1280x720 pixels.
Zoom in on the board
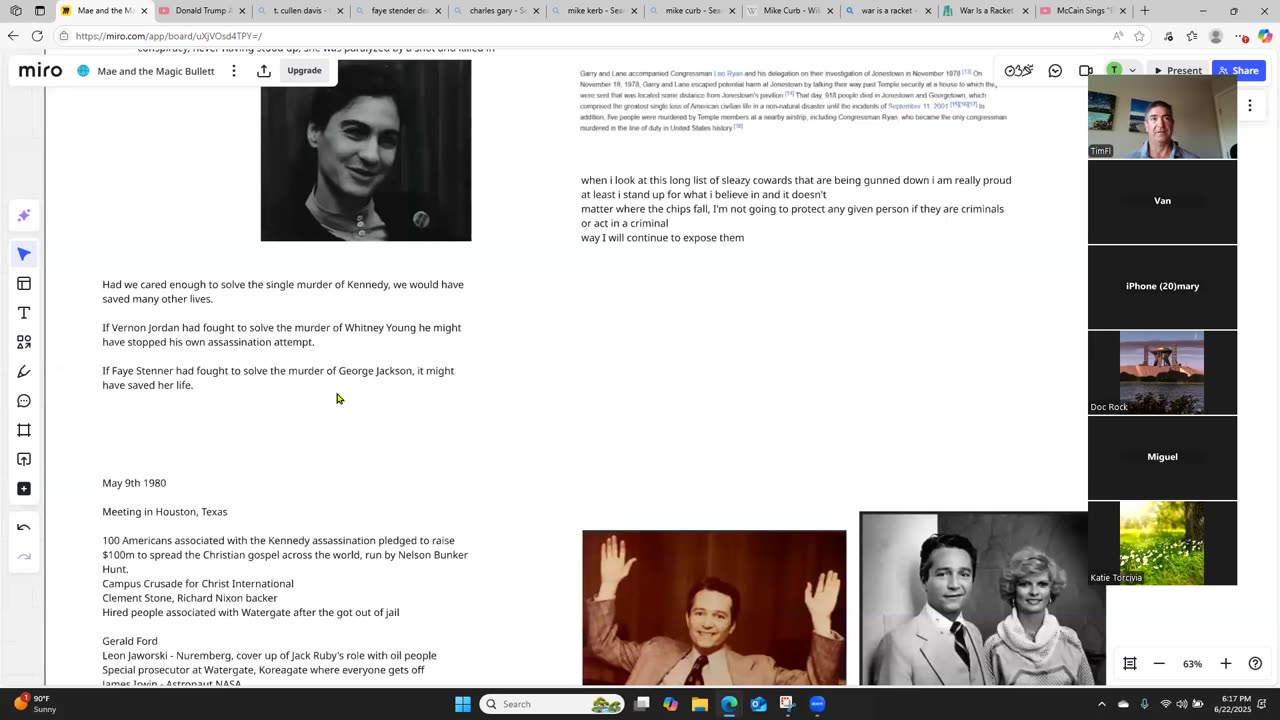[x=1225, y=664]
